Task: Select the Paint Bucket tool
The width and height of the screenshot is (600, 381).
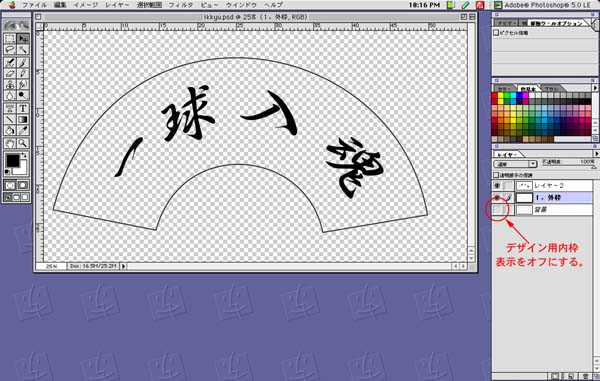Action: pyautogui.click(x=10, y=130)
